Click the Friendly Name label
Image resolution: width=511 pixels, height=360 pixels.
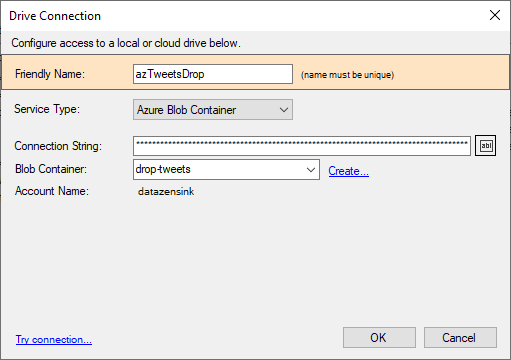[50, 74]
